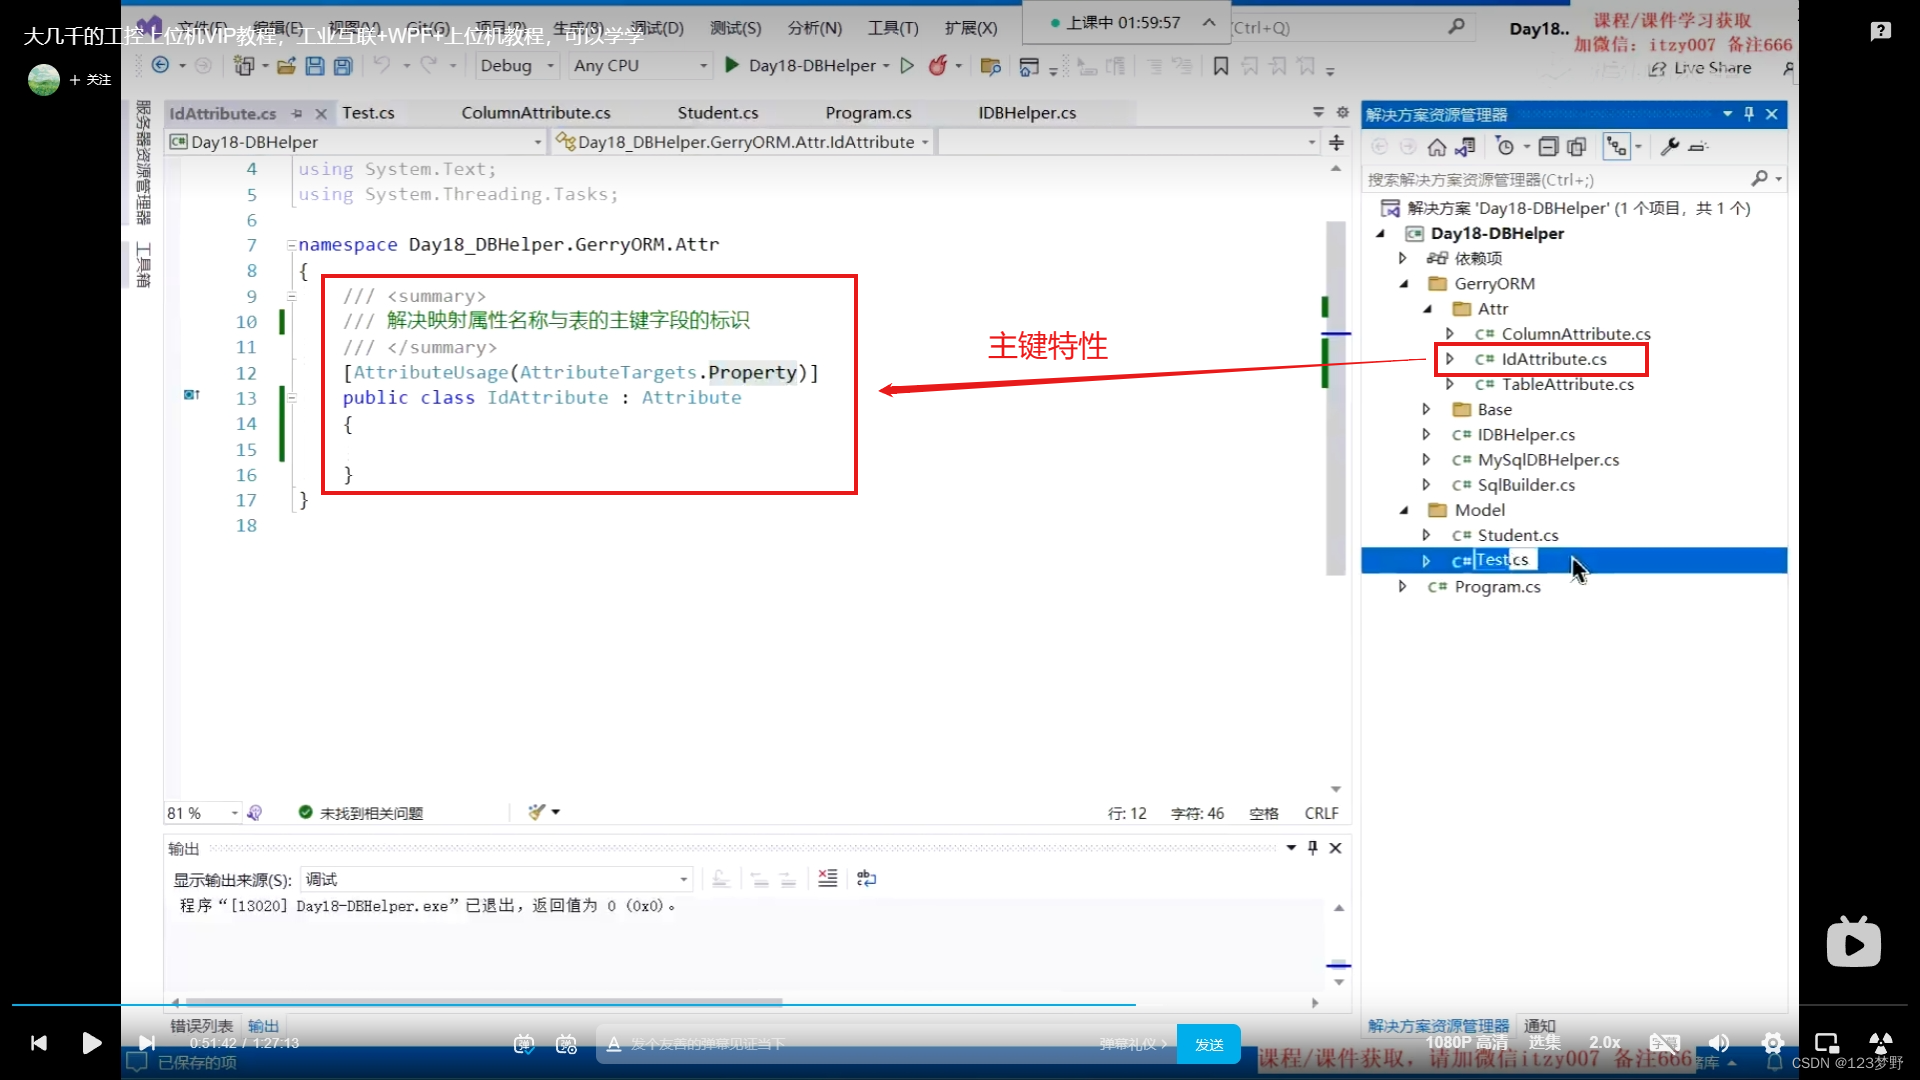The image size is (1920, 1080).
Task: Click the play button in video controls
Action: 92,1042
